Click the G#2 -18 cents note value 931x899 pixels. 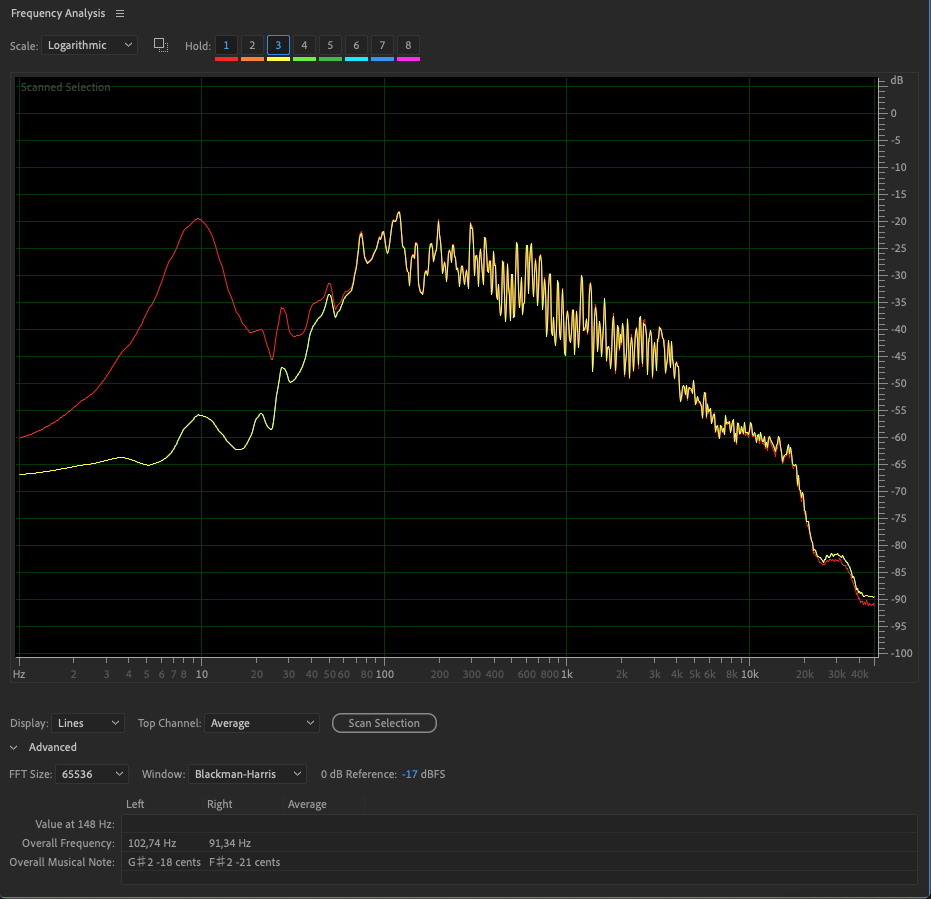[164, 862]
